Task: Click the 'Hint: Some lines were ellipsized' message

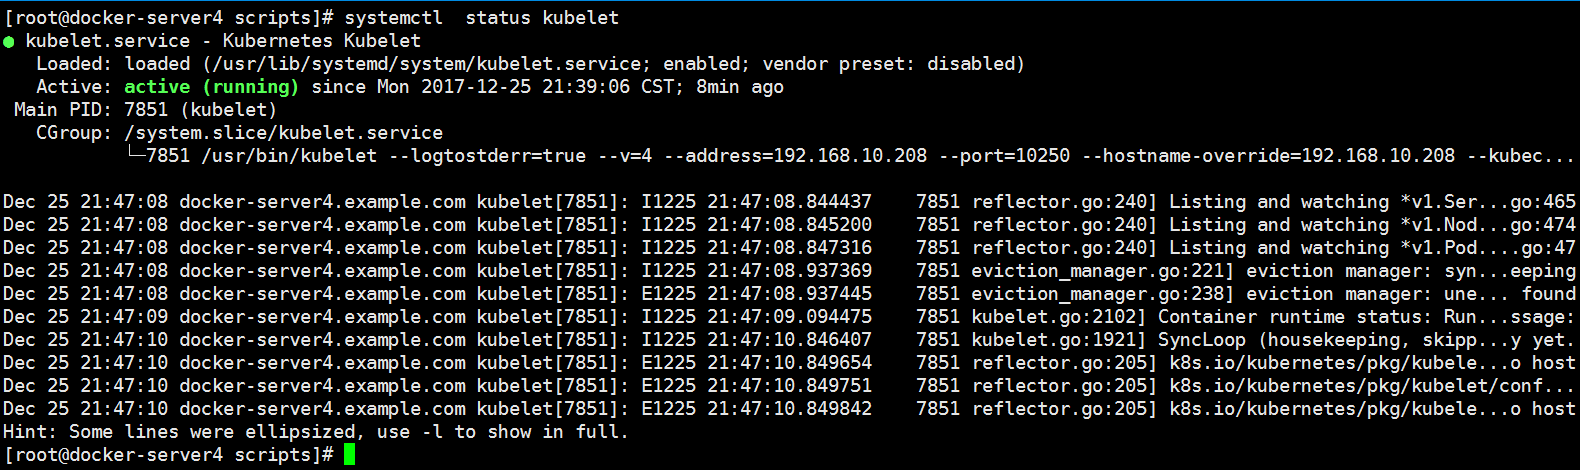Action: (316, 432)
